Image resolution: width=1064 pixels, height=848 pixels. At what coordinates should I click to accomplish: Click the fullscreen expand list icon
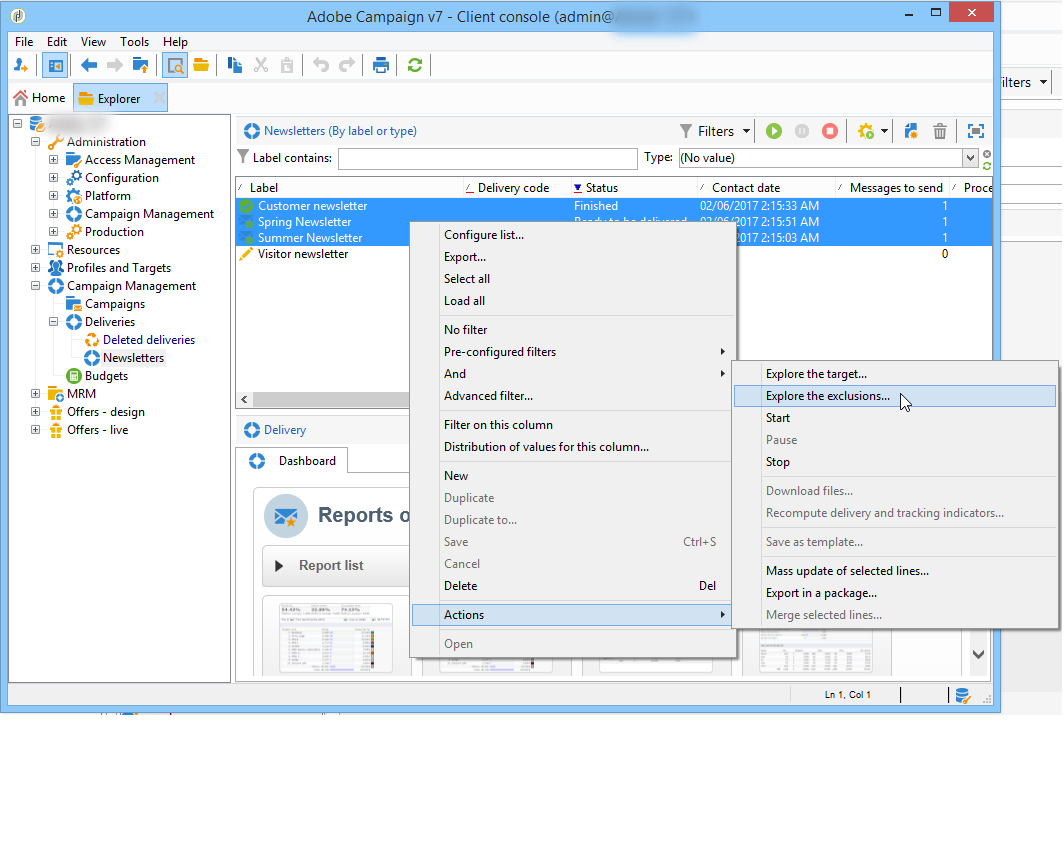(x=976, y=132)
